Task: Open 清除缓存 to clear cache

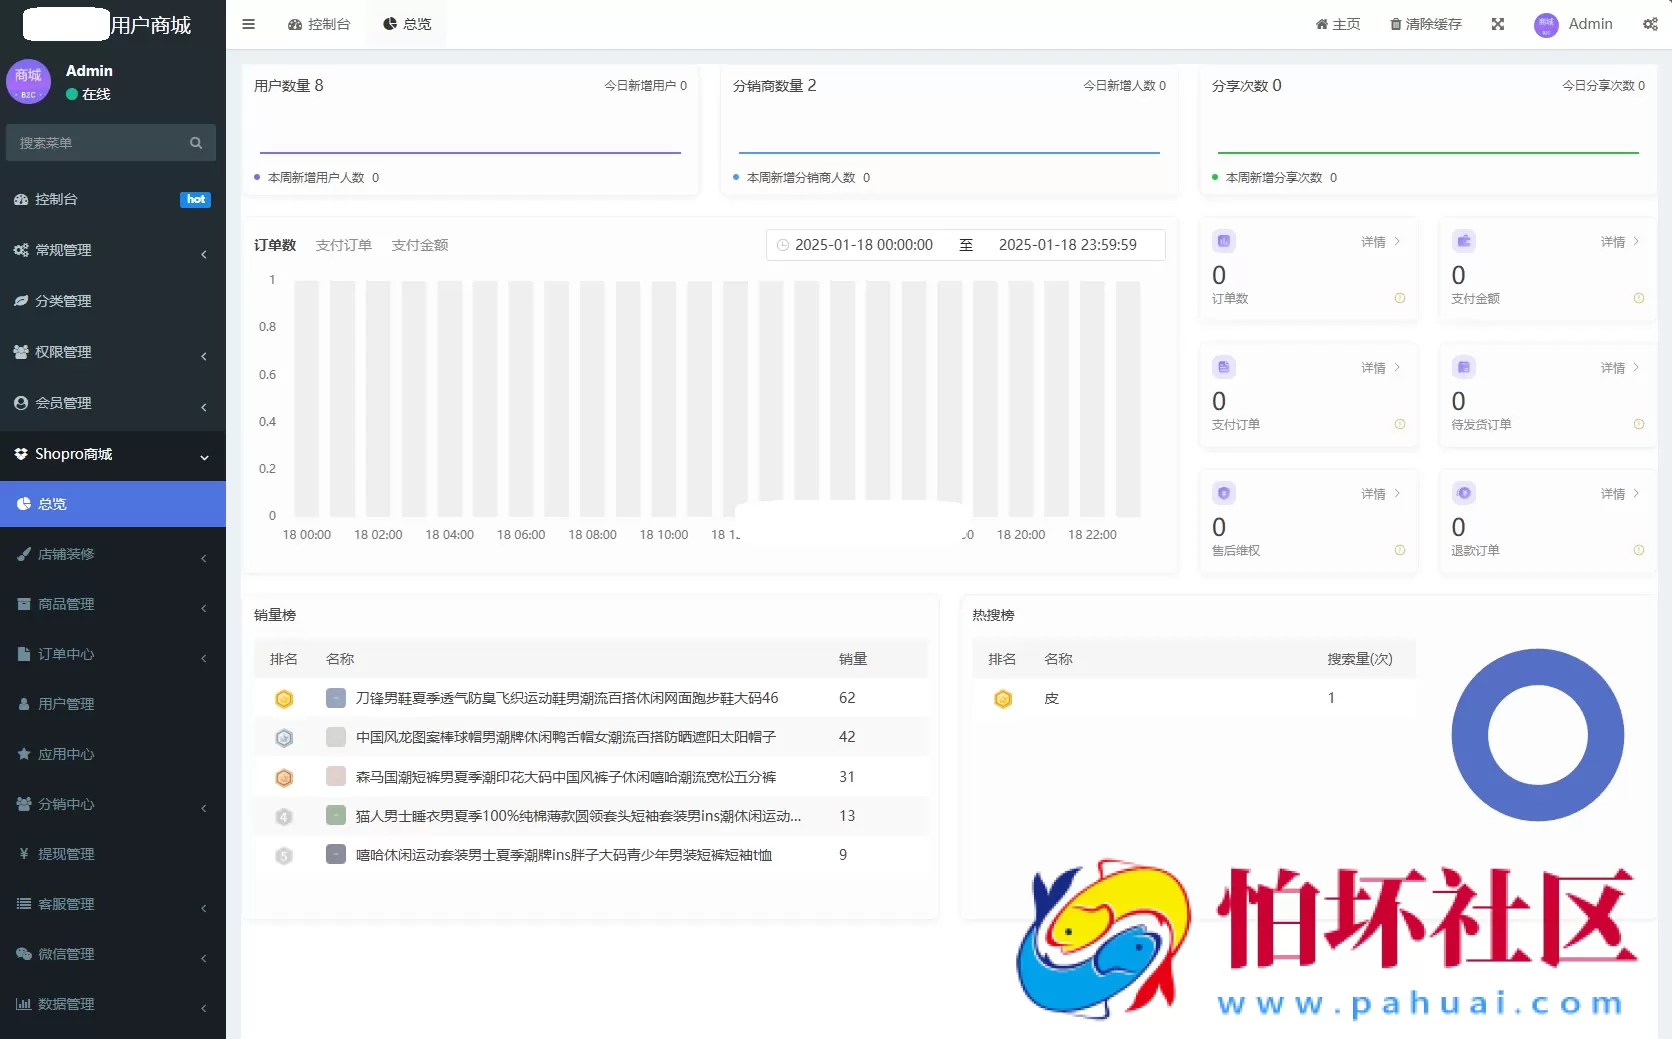Action: [1424, 24]
